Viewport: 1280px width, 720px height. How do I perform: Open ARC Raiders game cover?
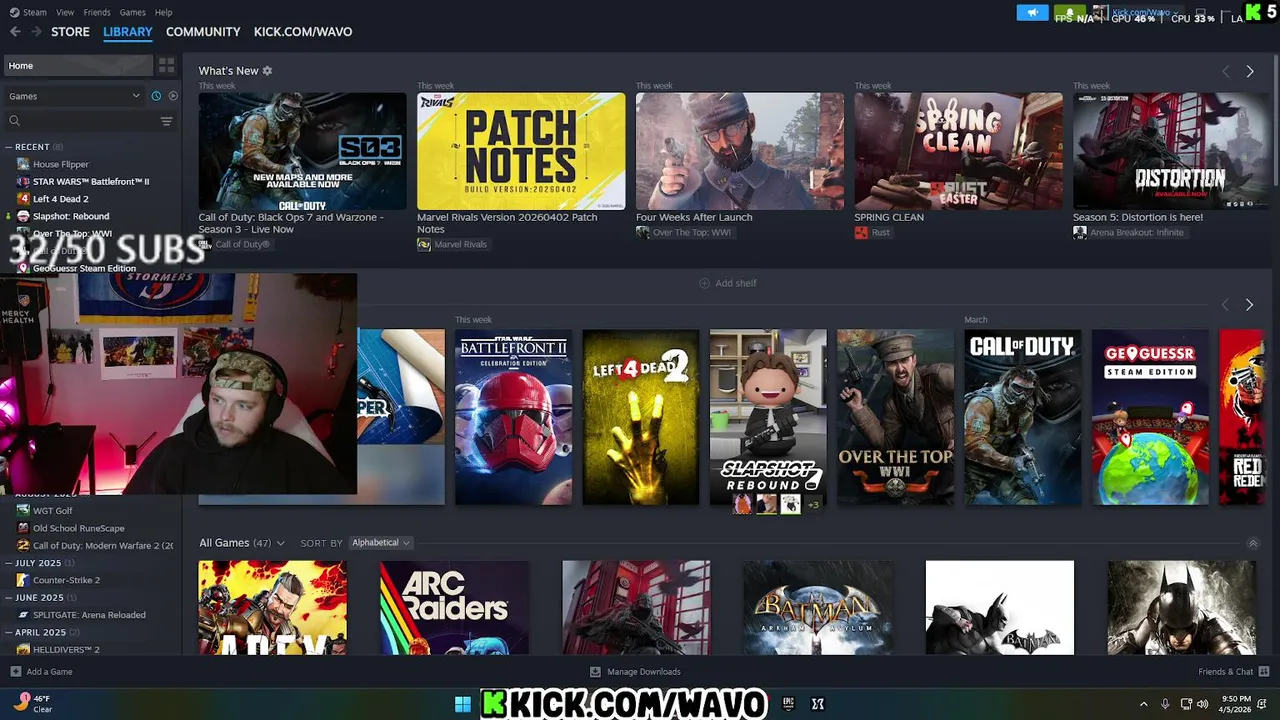454,608
